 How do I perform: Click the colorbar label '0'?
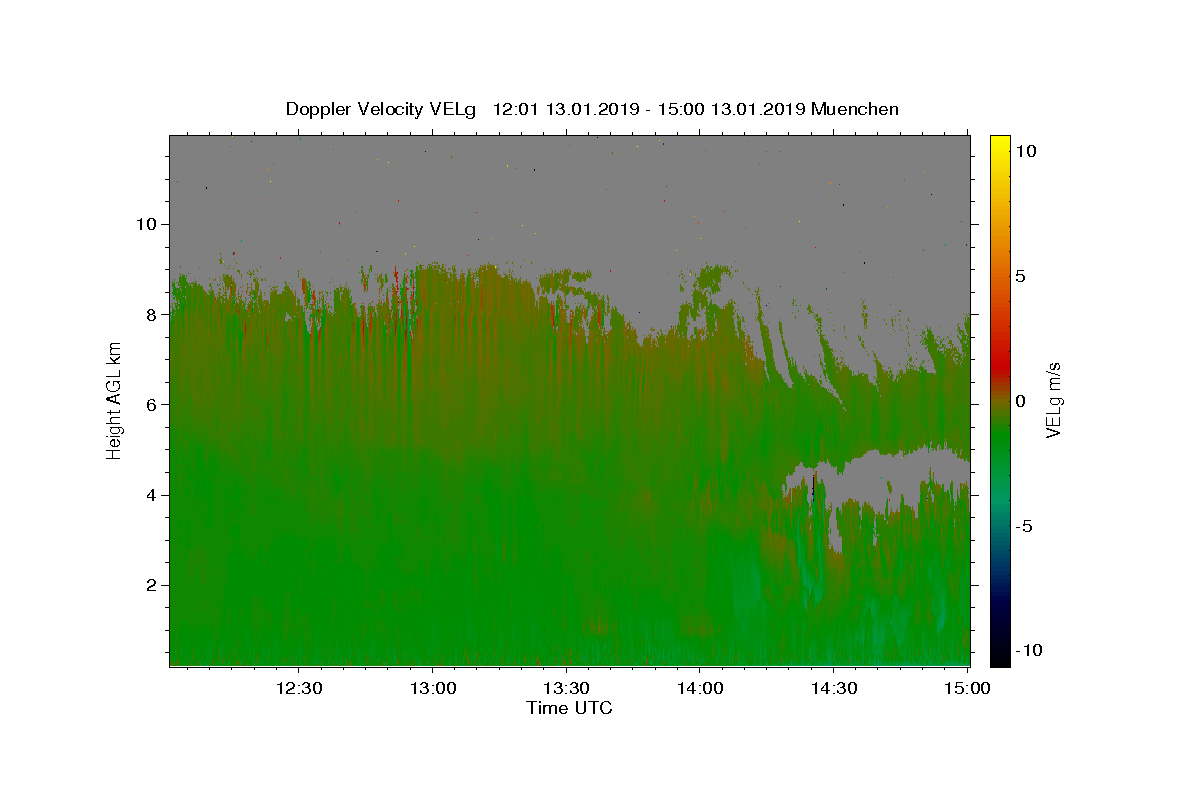point(1020,401)
